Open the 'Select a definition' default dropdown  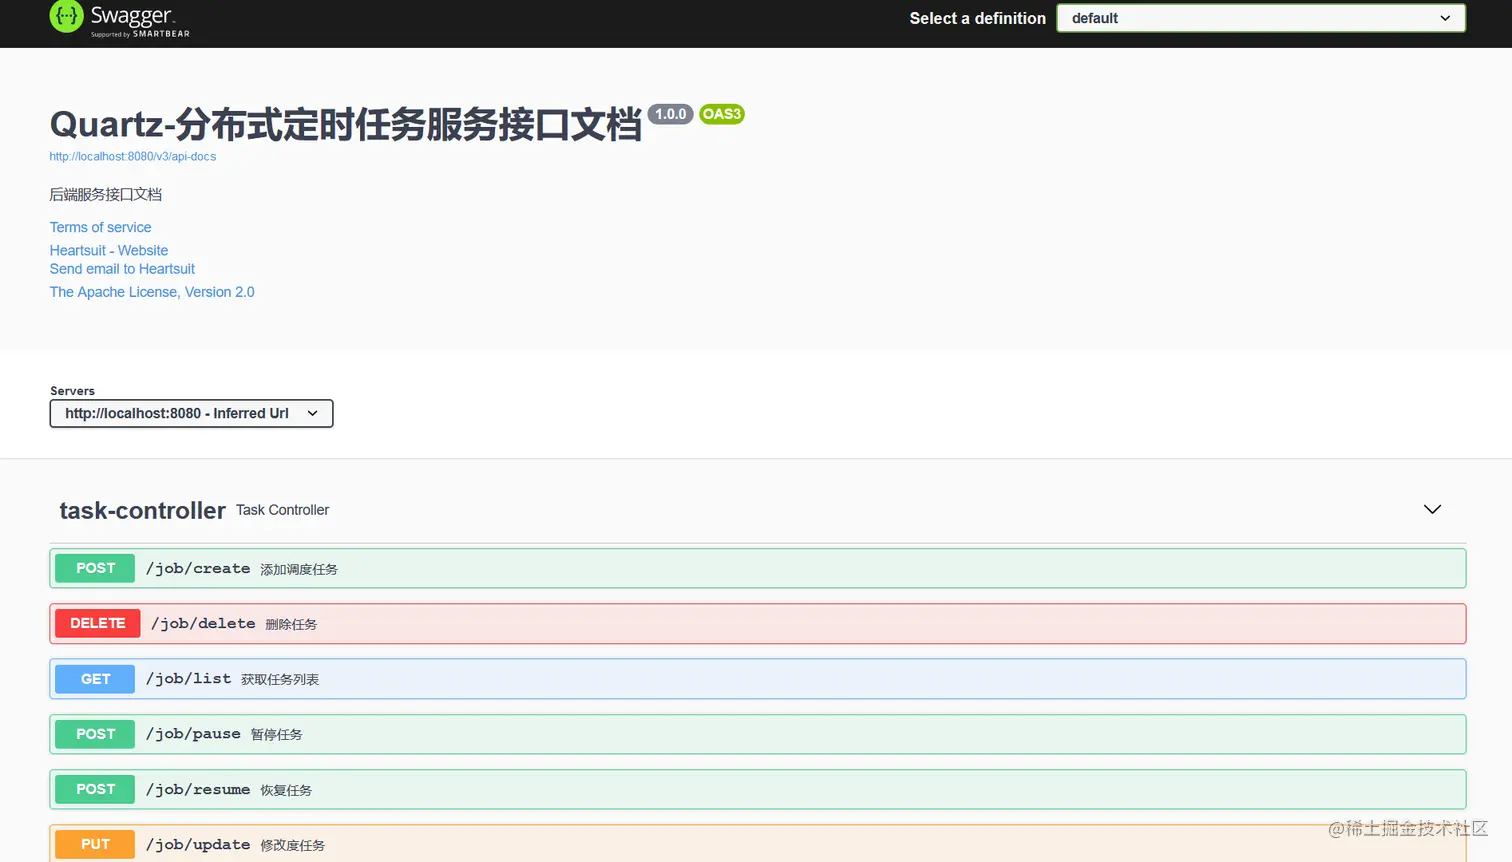1261,18
